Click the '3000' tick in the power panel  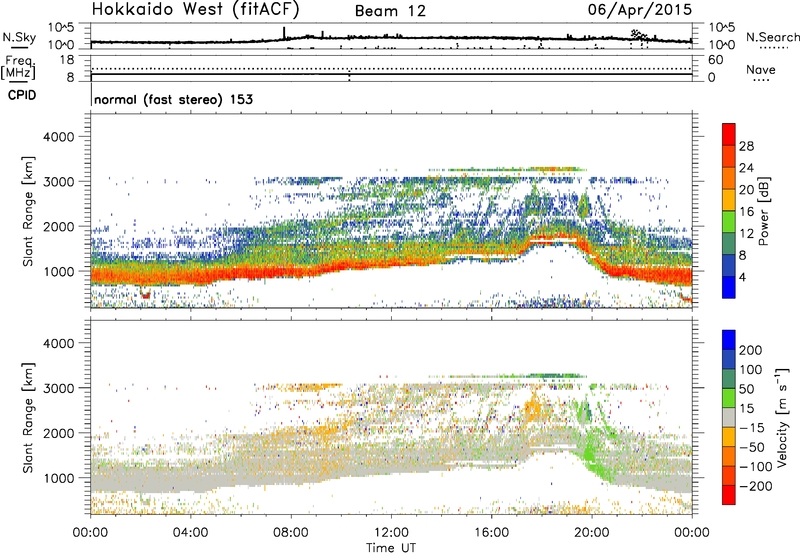[x=58, y=182]
